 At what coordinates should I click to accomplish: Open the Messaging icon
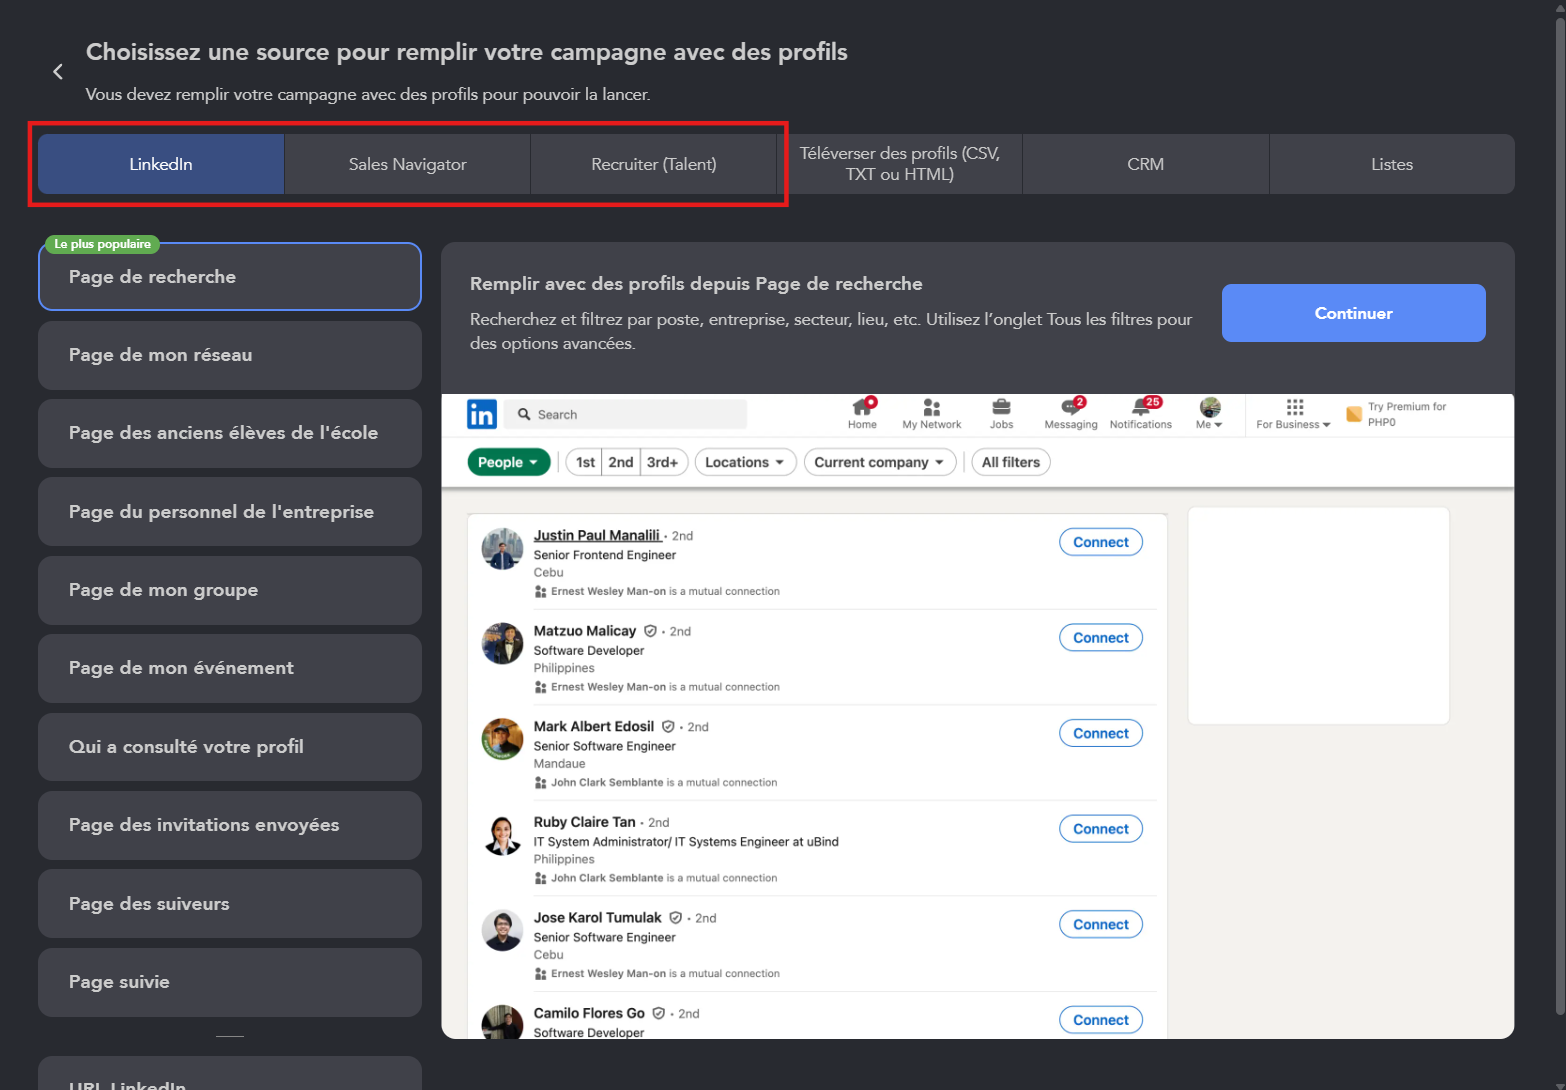tap(1071, 413)
